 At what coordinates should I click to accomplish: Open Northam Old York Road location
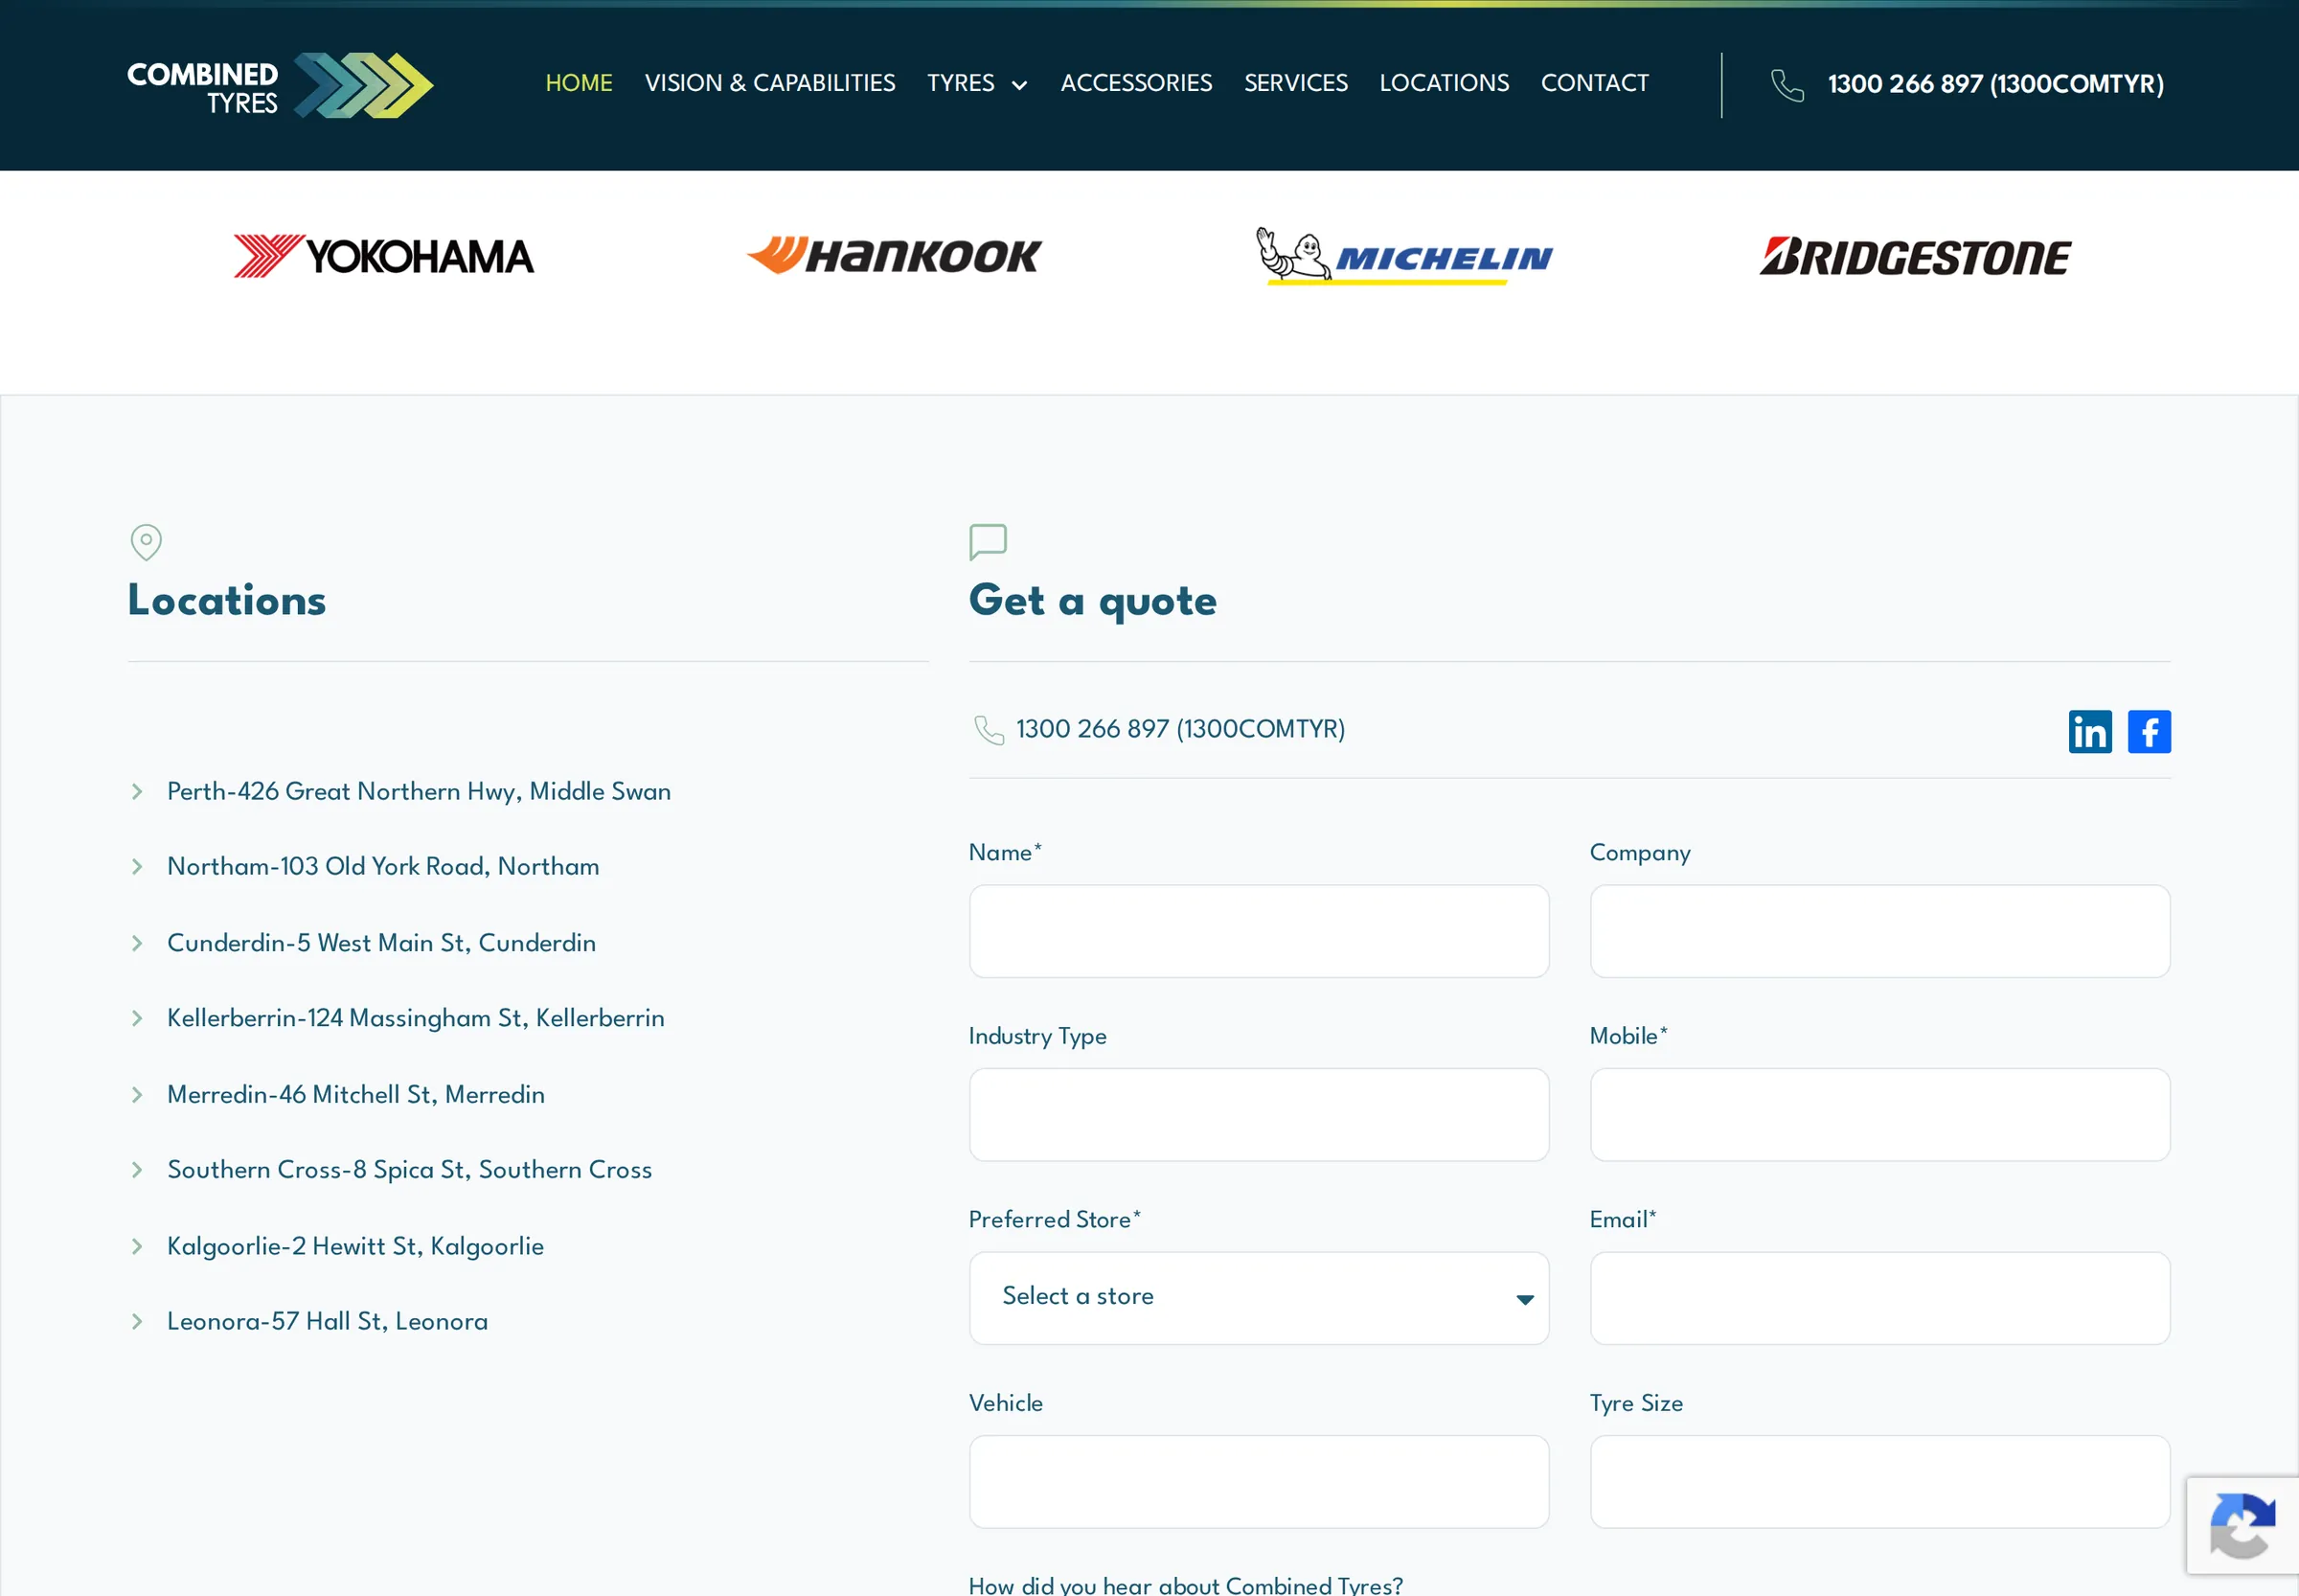point(383,866)
